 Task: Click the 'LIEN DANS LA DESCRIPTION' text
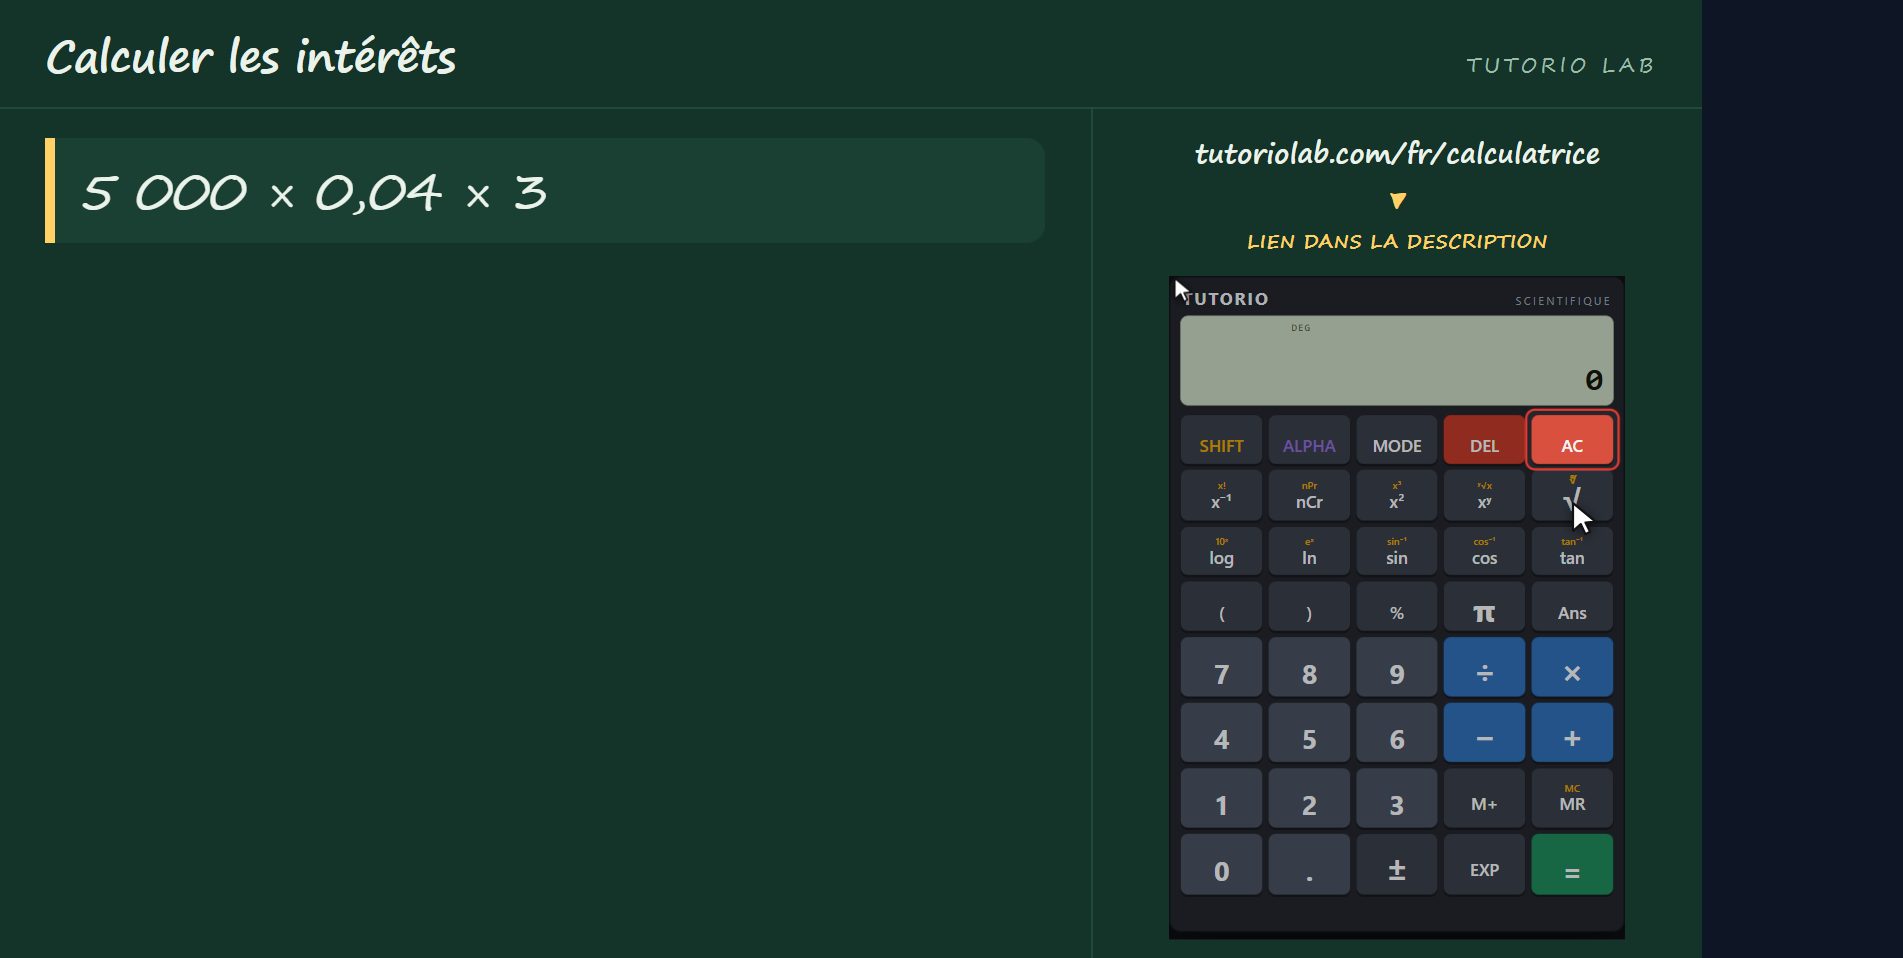[1397, 241]
